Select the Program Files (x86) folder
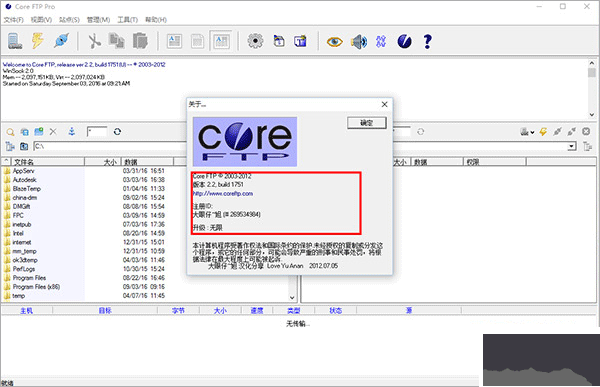600x387 pixels. pyautogui.click(x=36, y=287)
